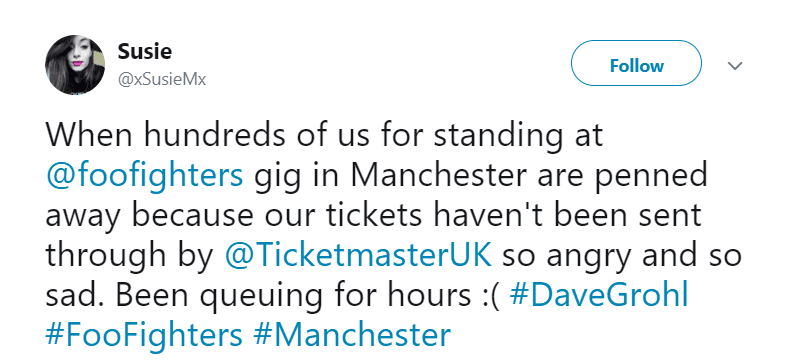Image resolution: width=792 pixels, height=362 pixels.
Task: Select the #DaveGrohl hashtag
Action: pos(599,295)
